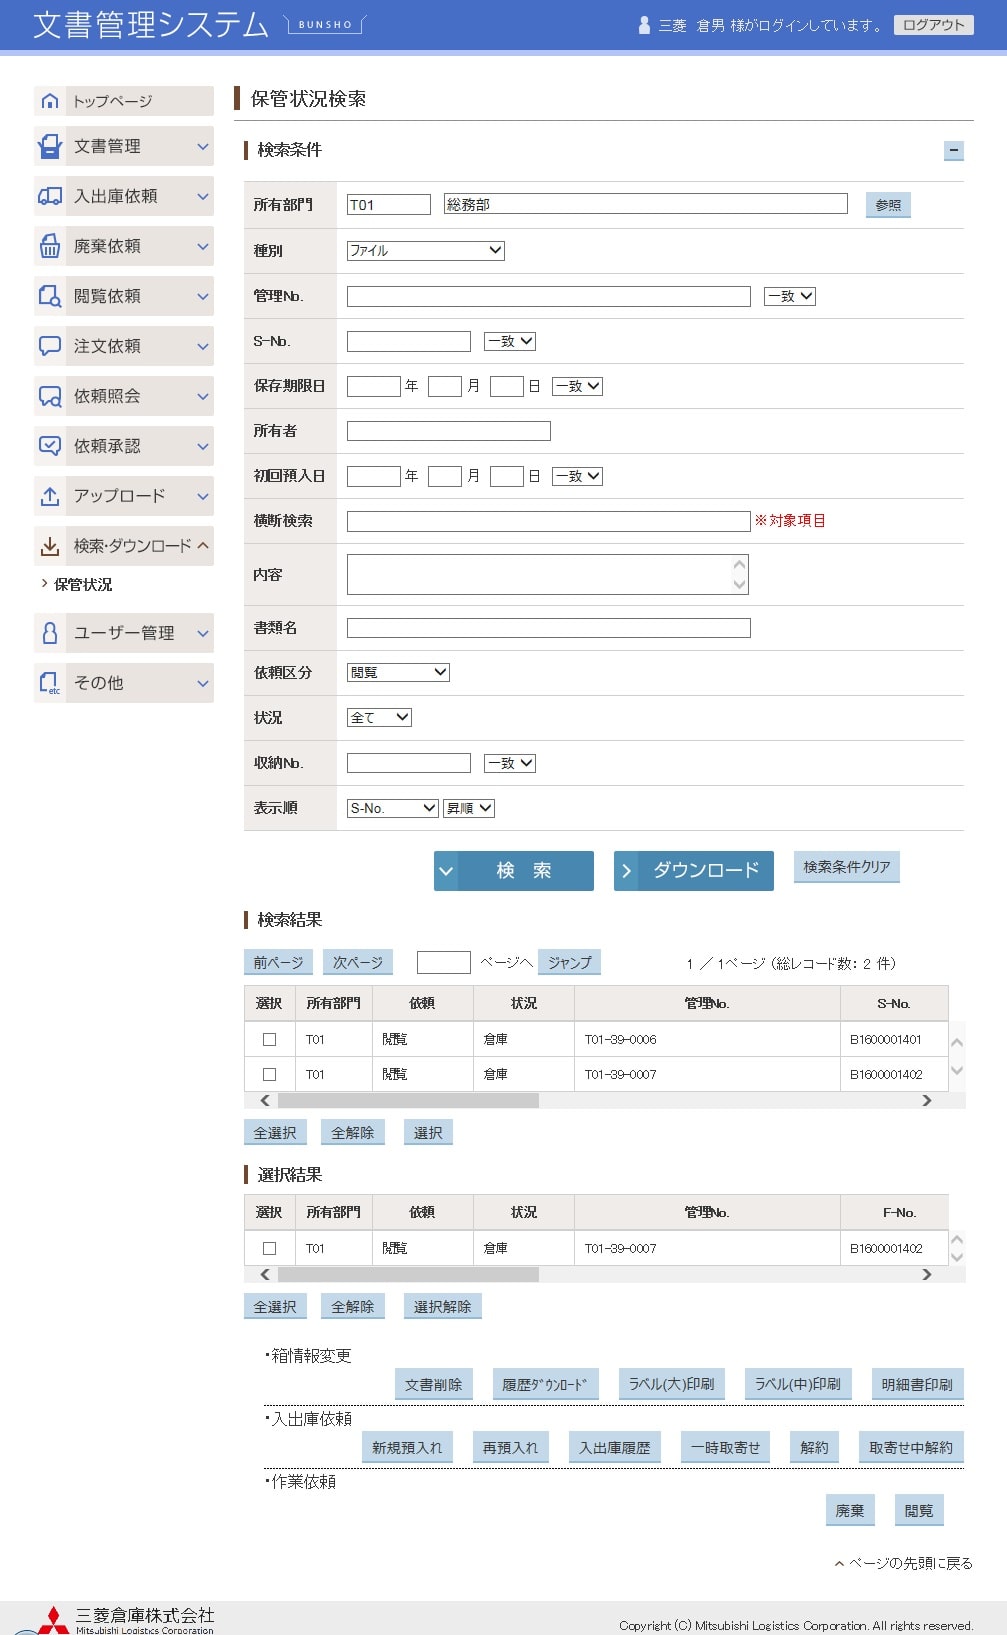Click 全選択 under search results
Screen dimensions: 1007x1635
[x=275, y=1133]
